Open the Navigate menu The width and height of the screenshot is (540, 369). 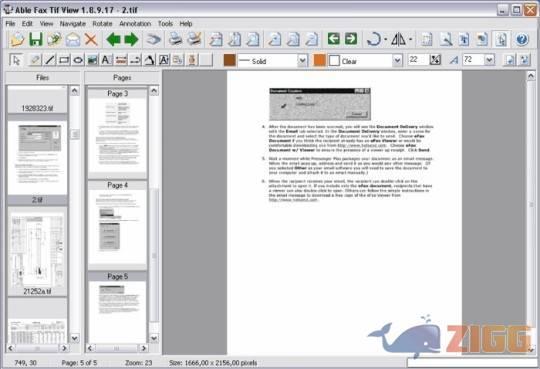point(73,24)
